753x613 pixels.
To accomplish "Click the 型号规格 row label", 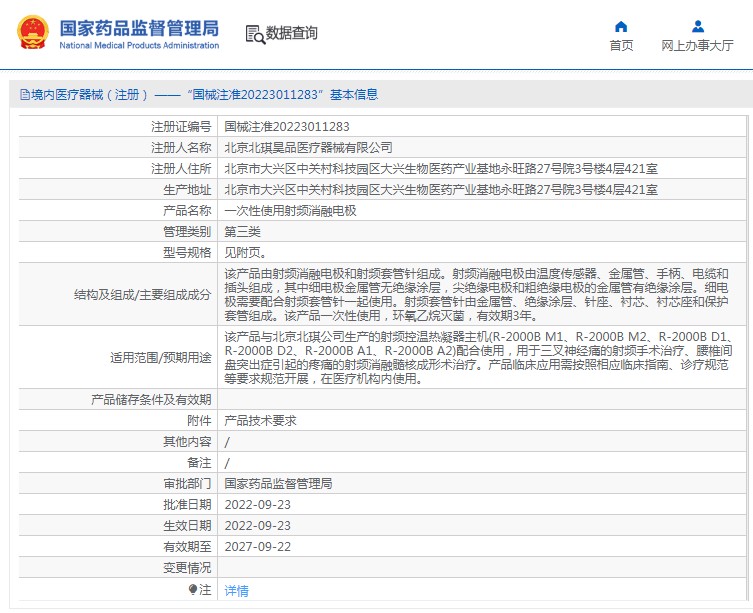I will click(187, 253).
